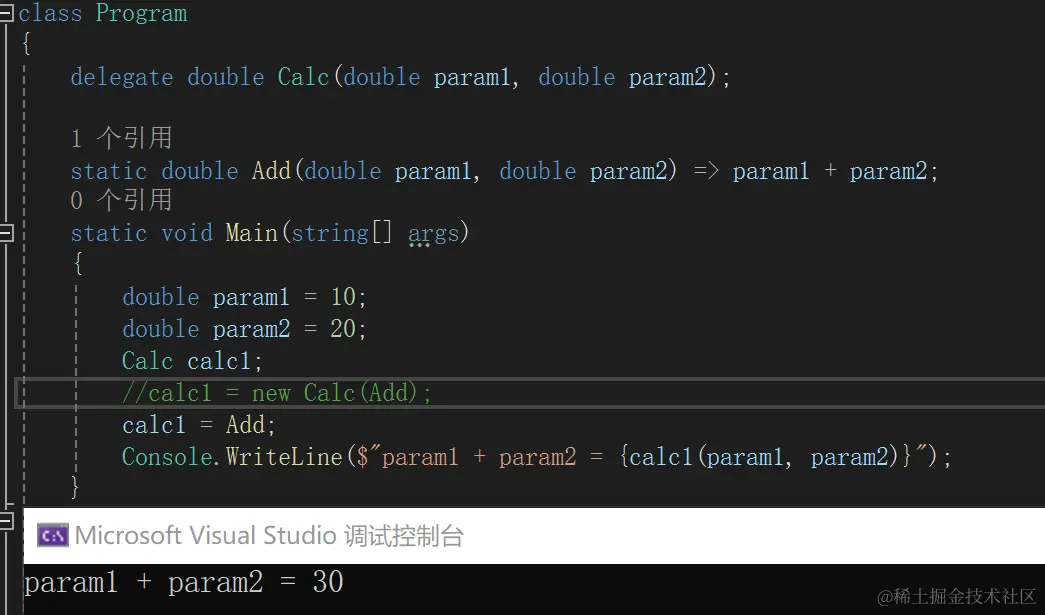Collapse the Main method outline toggle
Image resolution: width=1045 pixels, height=615 pixels.
click(x=6, y=233)
